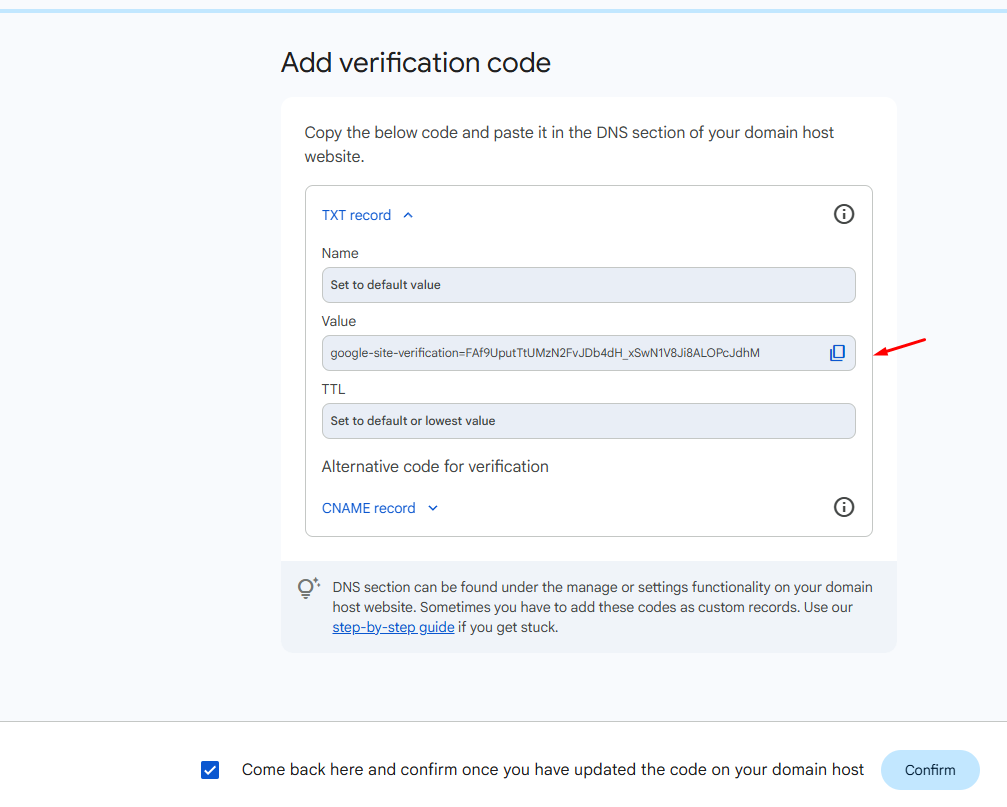
Task: Open info icon beside TXT record
Action: (844, 214)
